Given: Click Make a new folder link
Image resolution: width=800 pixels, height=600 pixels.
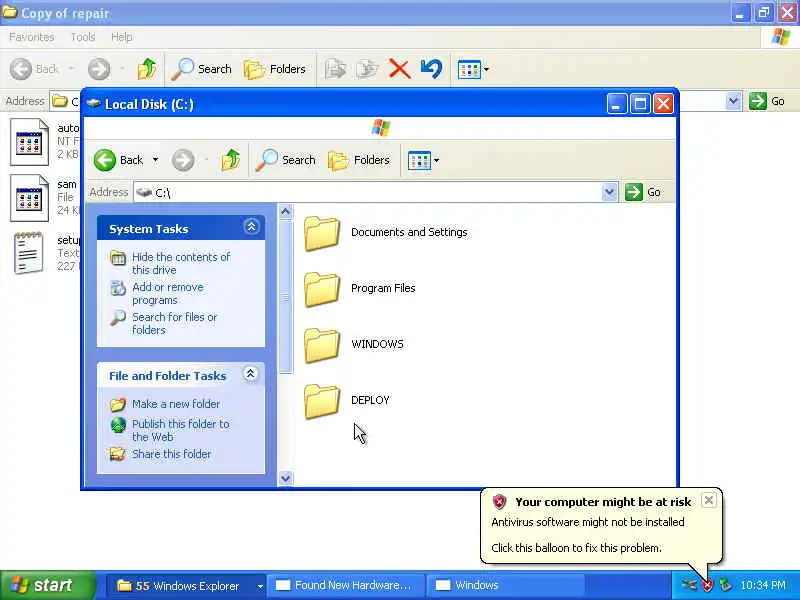Looking at the screenshot, I should click(x=176, y=404).
